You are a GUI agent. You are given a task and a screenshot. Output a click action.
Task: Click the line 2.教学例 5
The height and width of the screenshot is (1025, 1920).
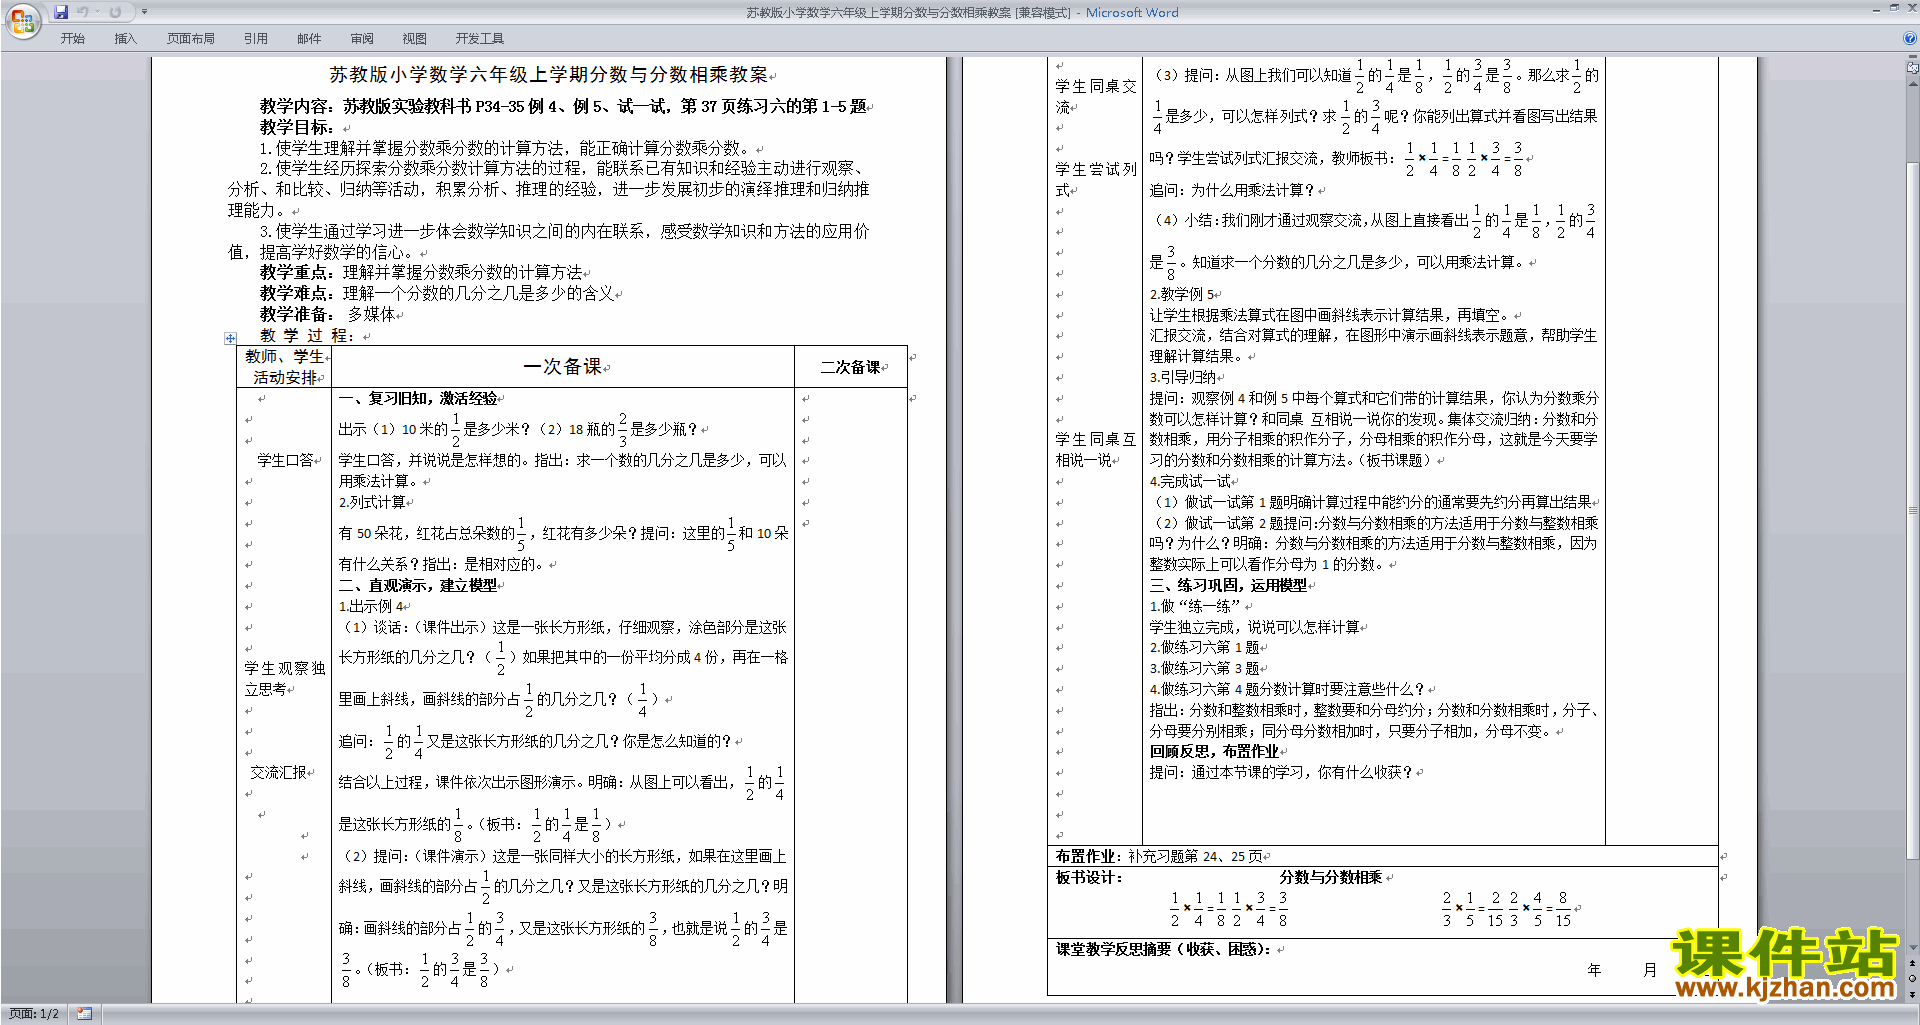pos(1182,294)
